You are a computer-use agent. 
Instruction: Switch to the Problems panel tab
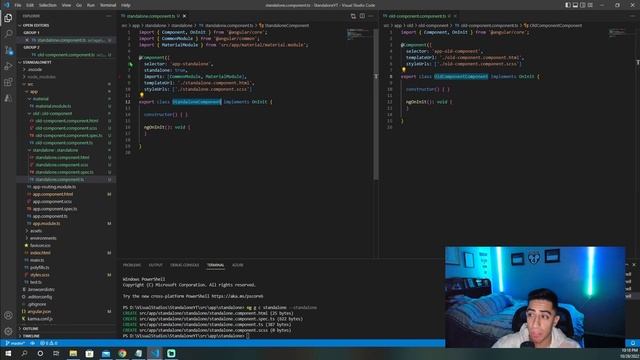pyautogui.click(x=132, y=265)
